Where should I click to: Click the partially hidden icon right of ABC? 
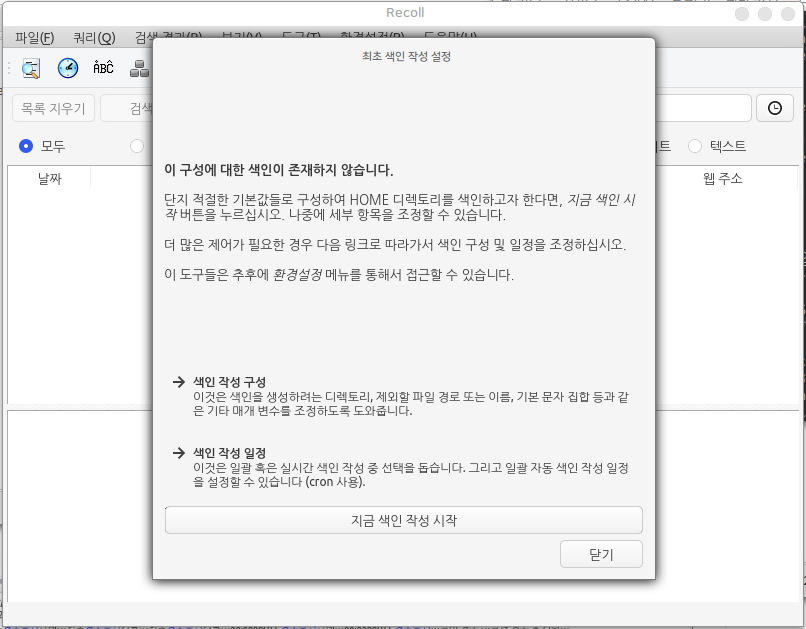coord(140,68)
